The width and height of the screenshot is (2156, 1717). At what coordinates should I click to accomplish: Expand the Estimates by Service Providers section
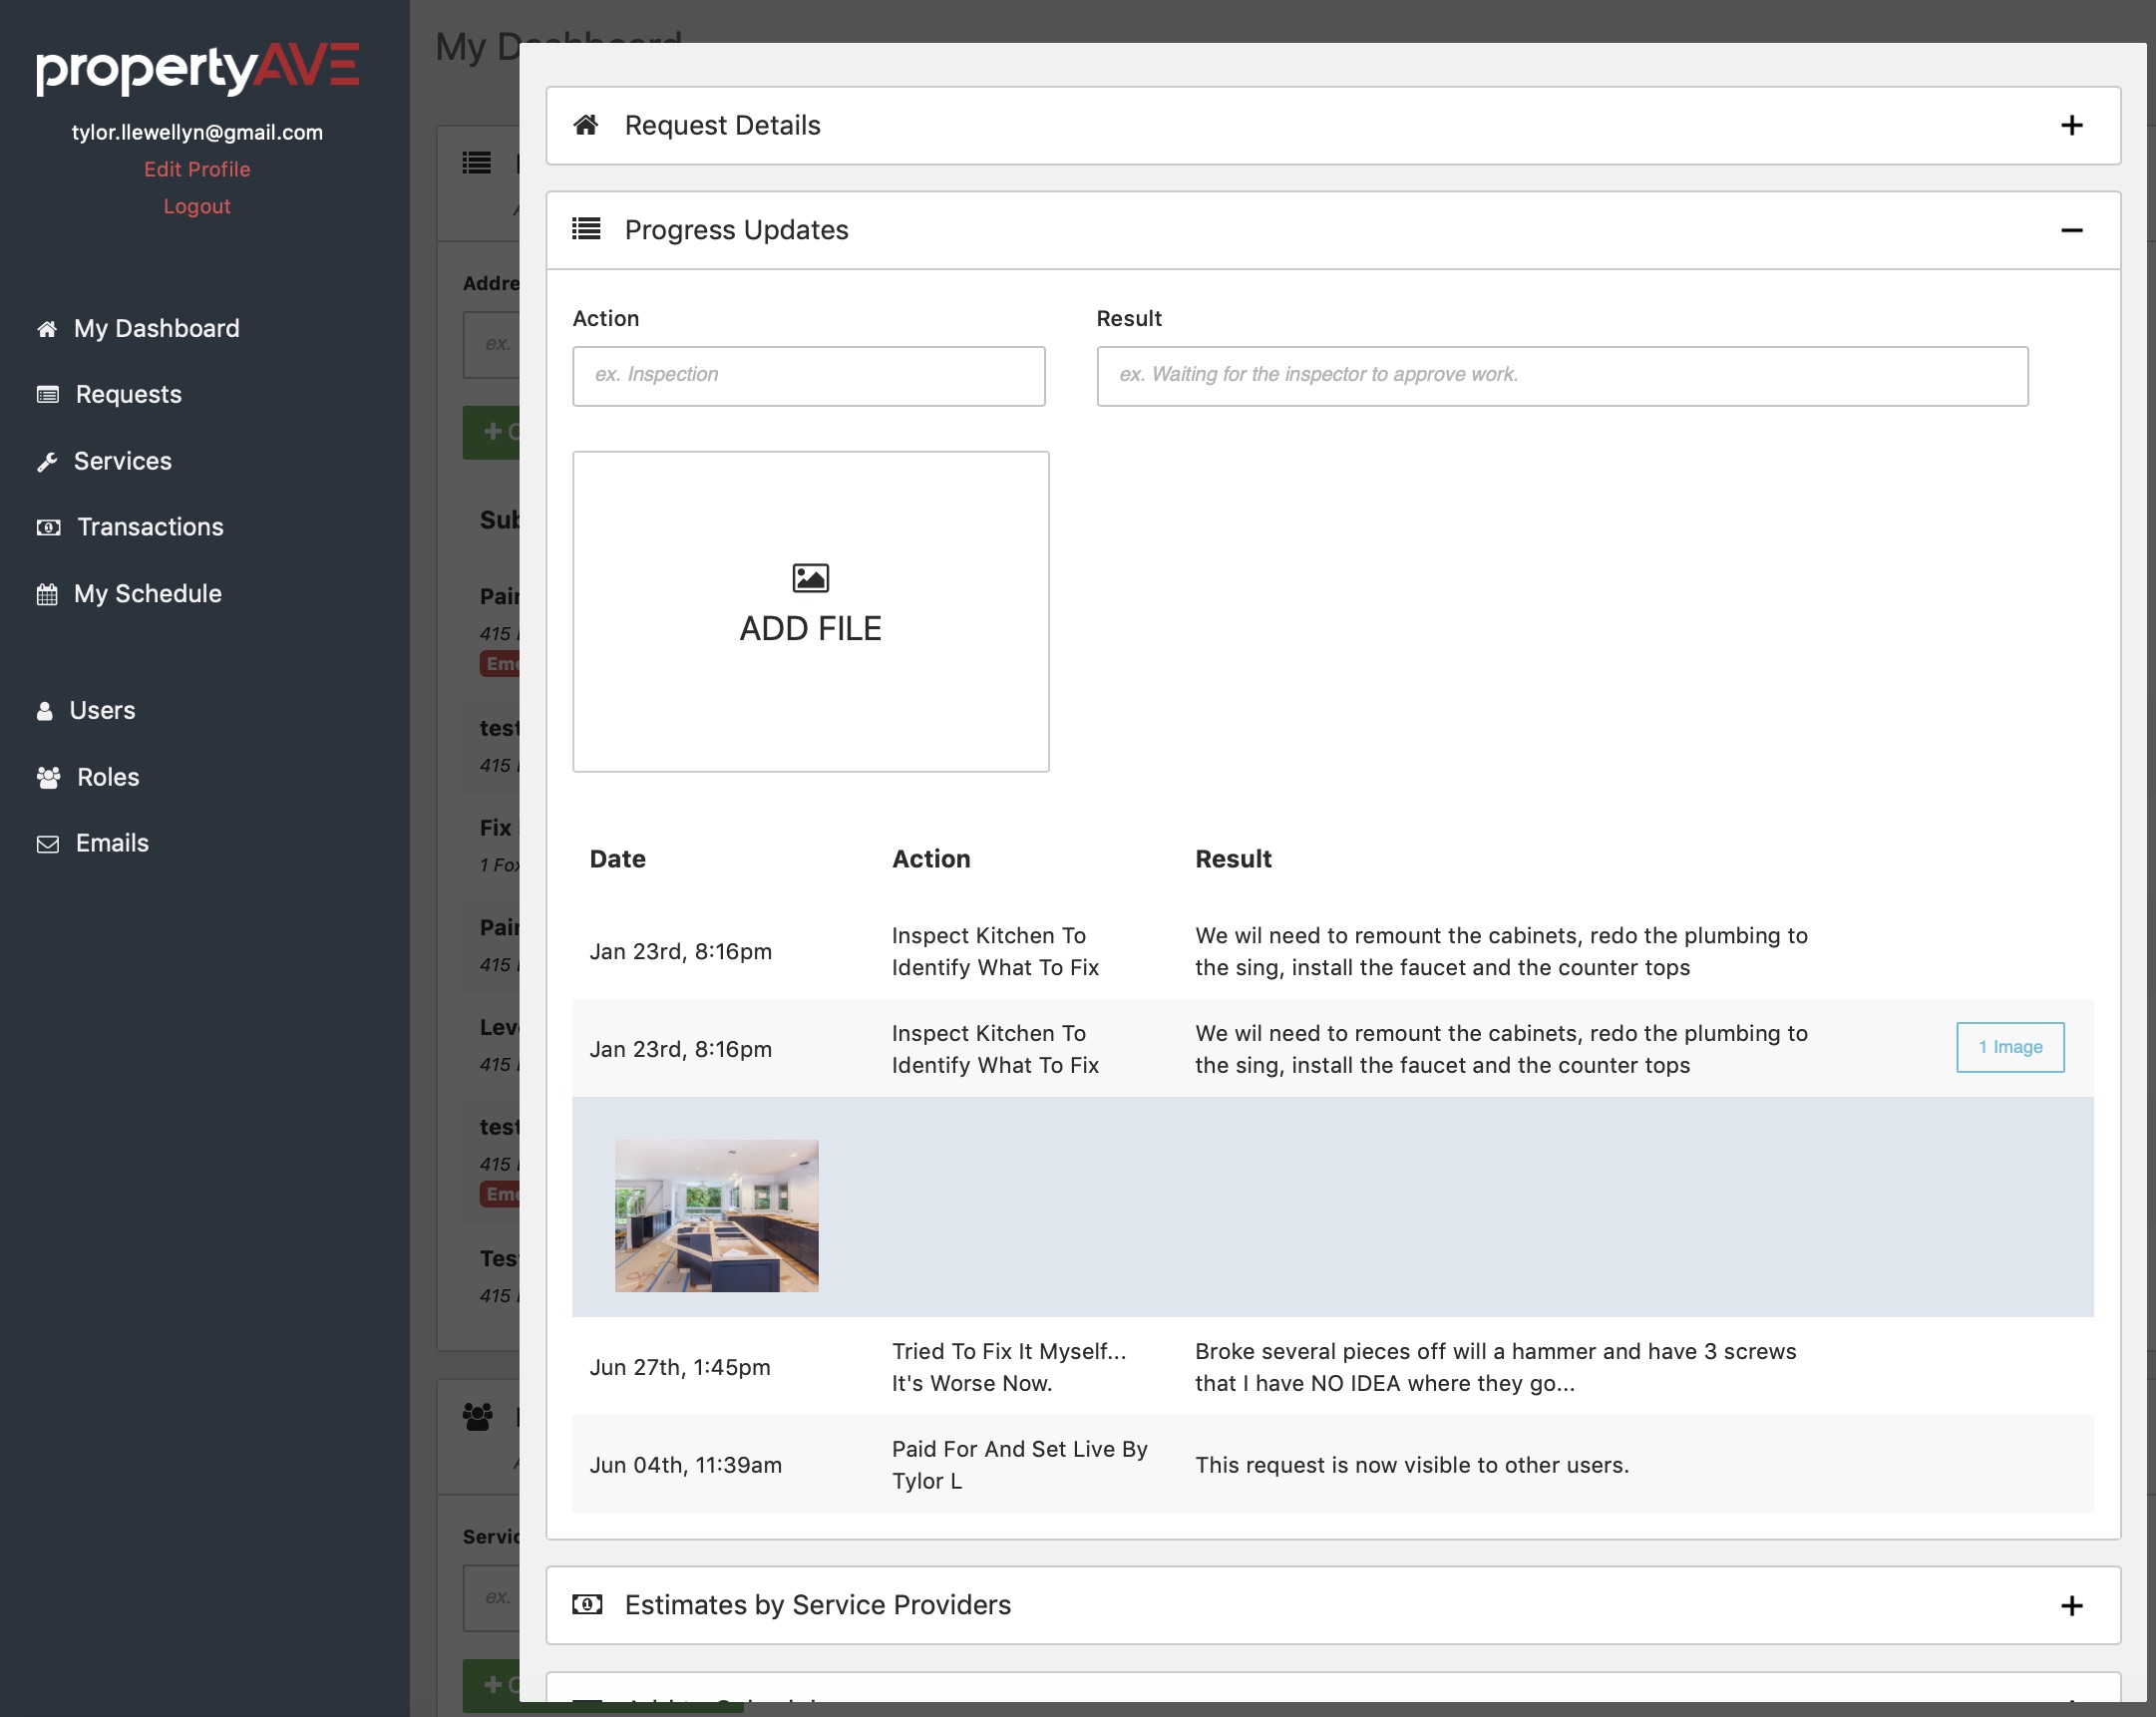point(2071,1605)
